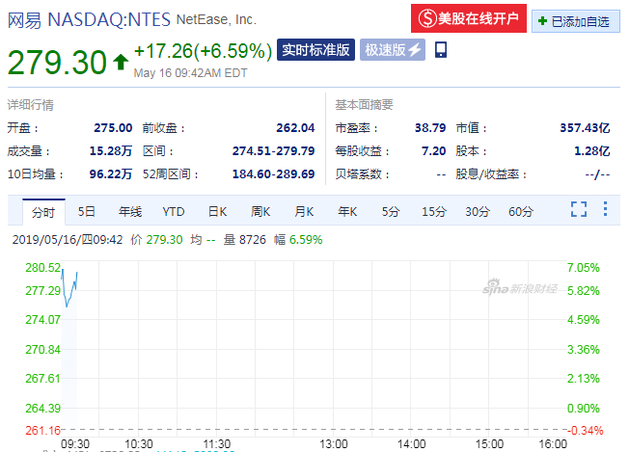Select the 60分 chart tab
The width and height of the screenshot is (630, 452).
521,211
